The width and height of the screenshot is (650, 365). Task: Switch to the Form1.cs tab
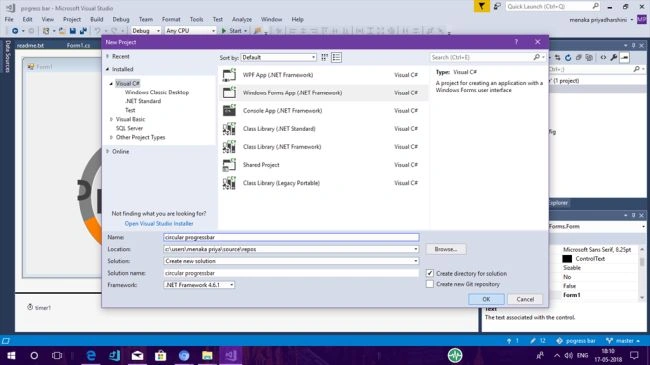tap(78, 45)
